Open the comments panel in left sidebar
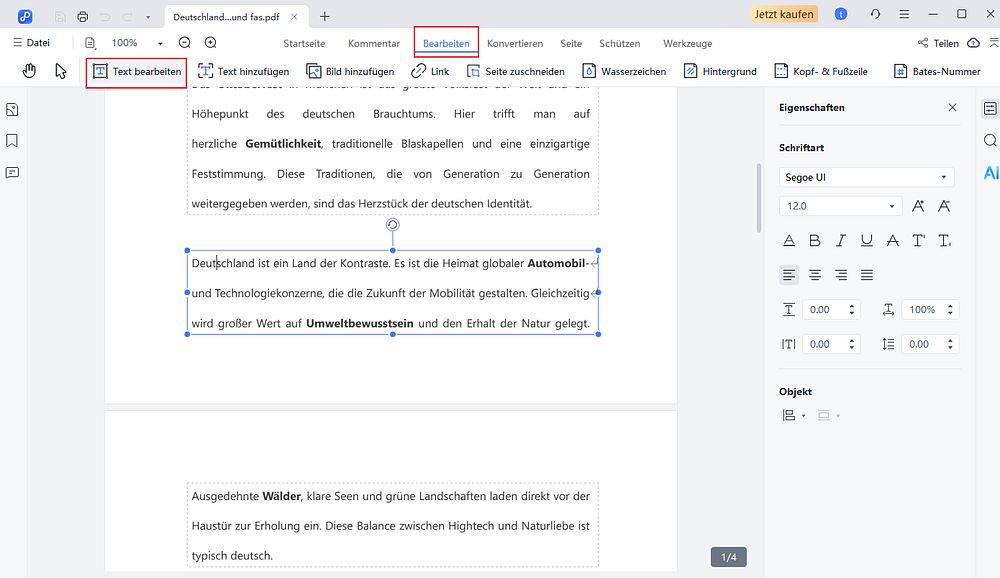This screenshot has width=1000, height=578. pos(12,172)
